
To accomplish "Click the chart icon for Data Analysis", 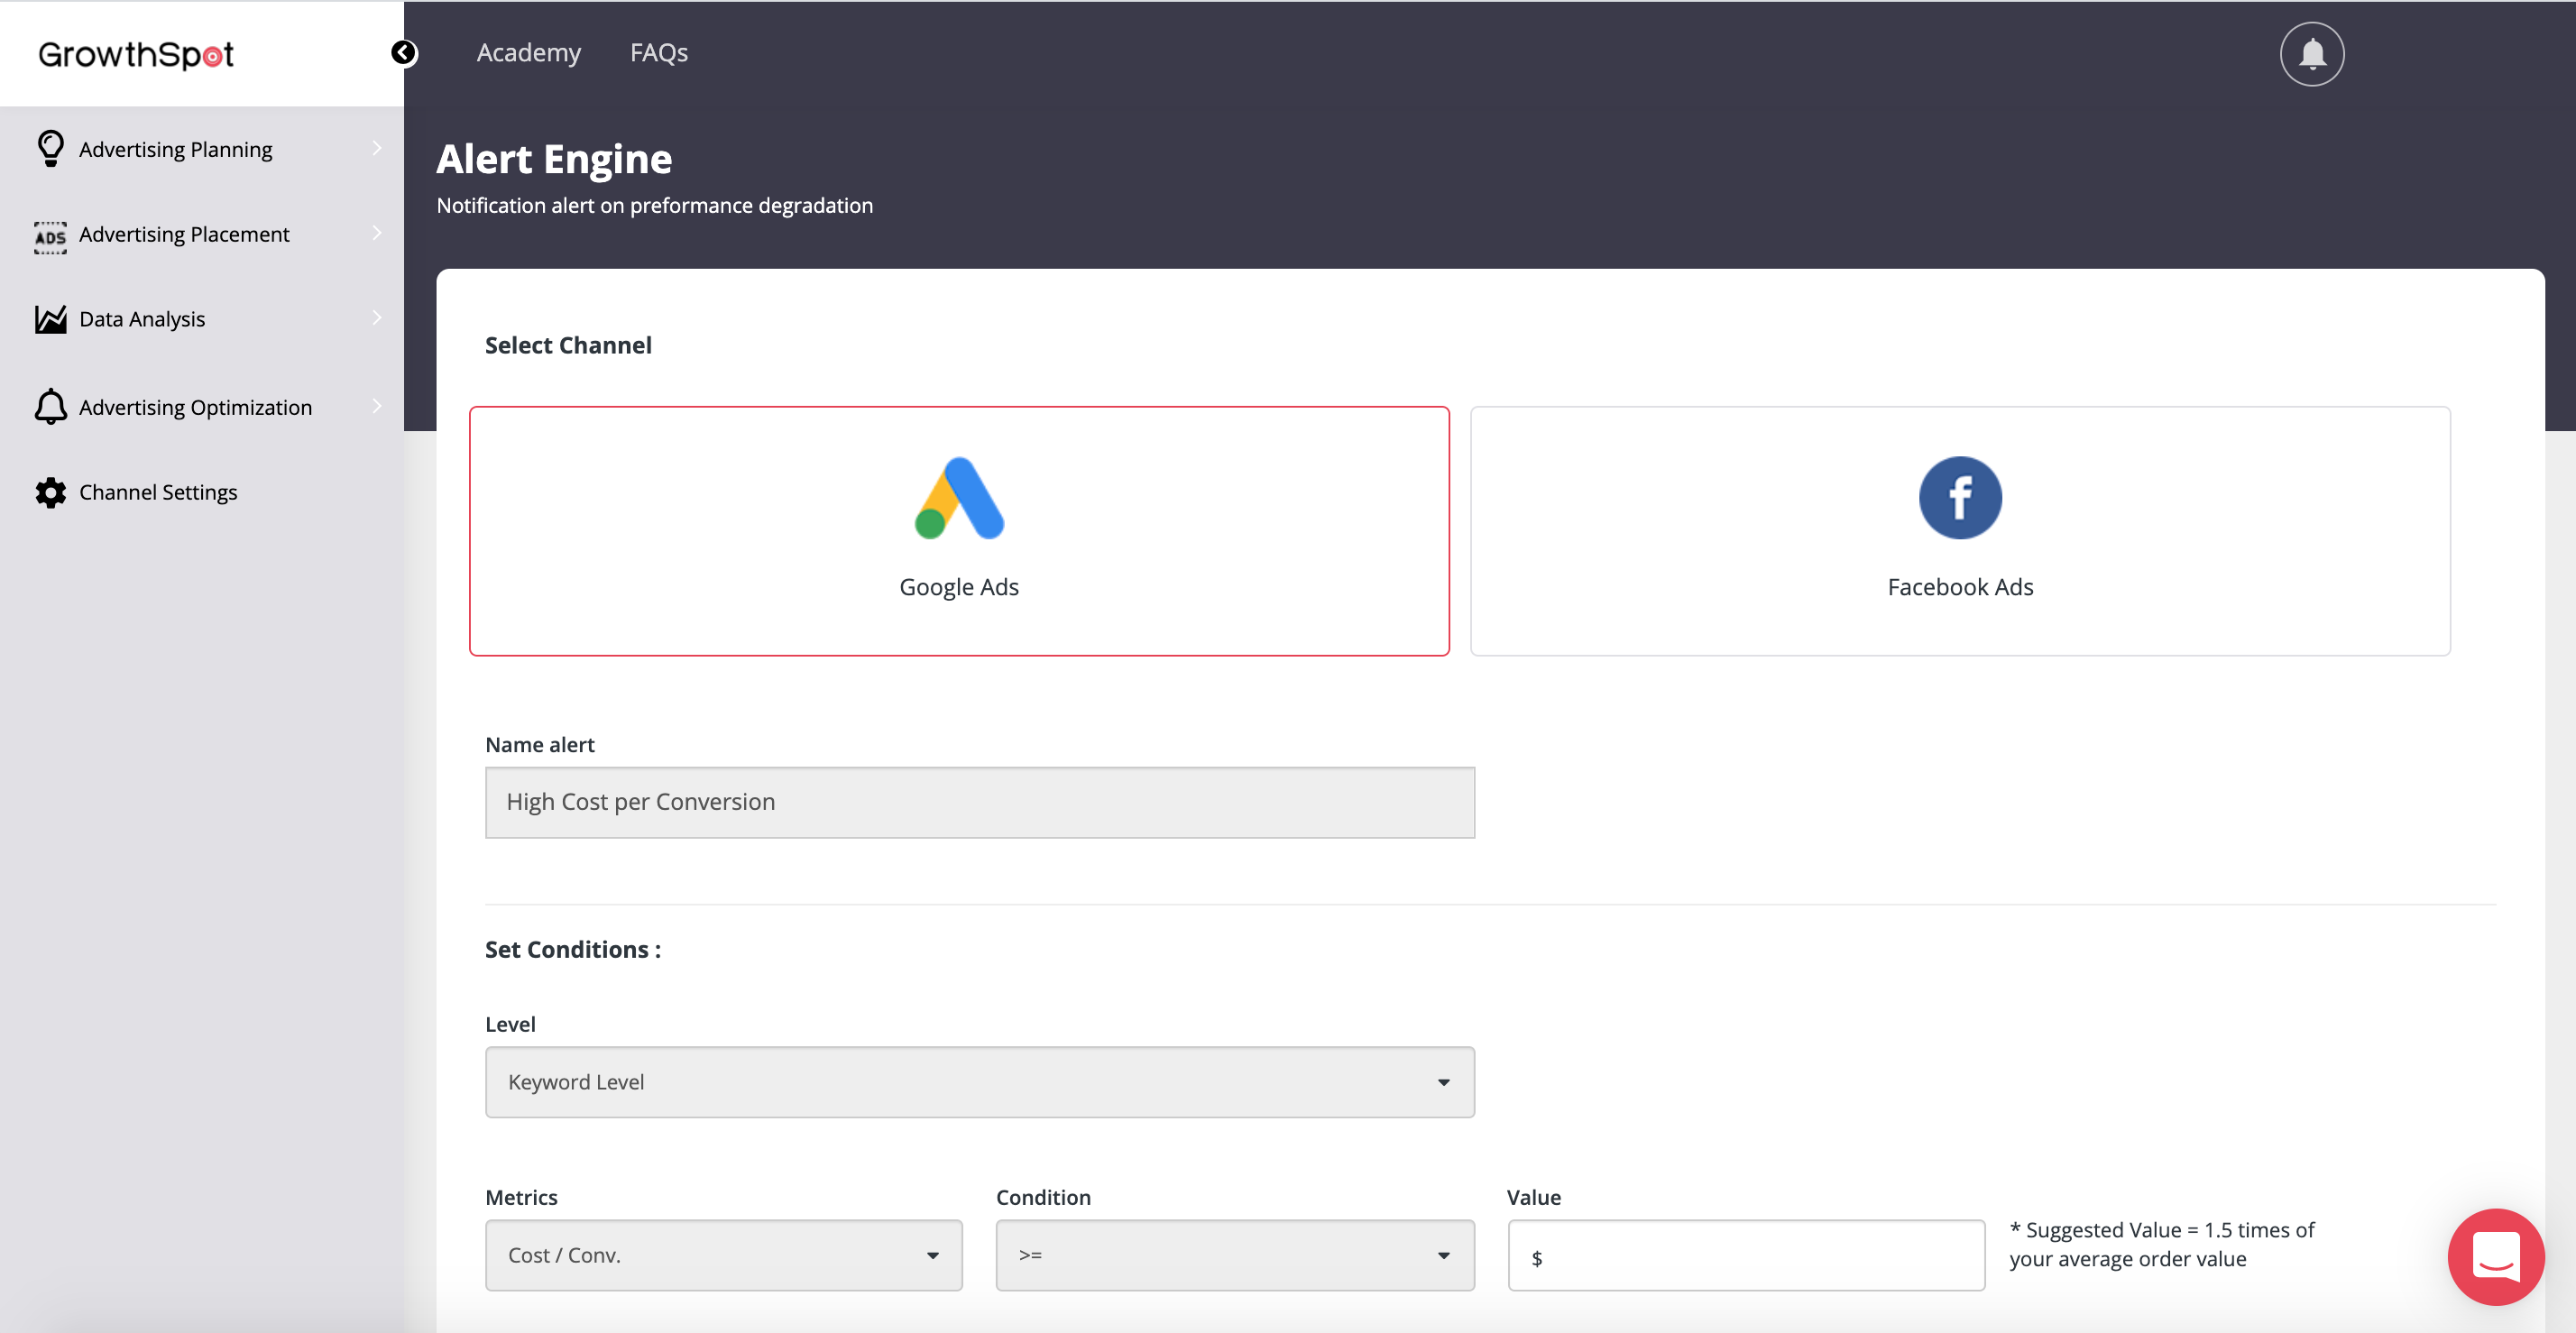I will [50, 320].
